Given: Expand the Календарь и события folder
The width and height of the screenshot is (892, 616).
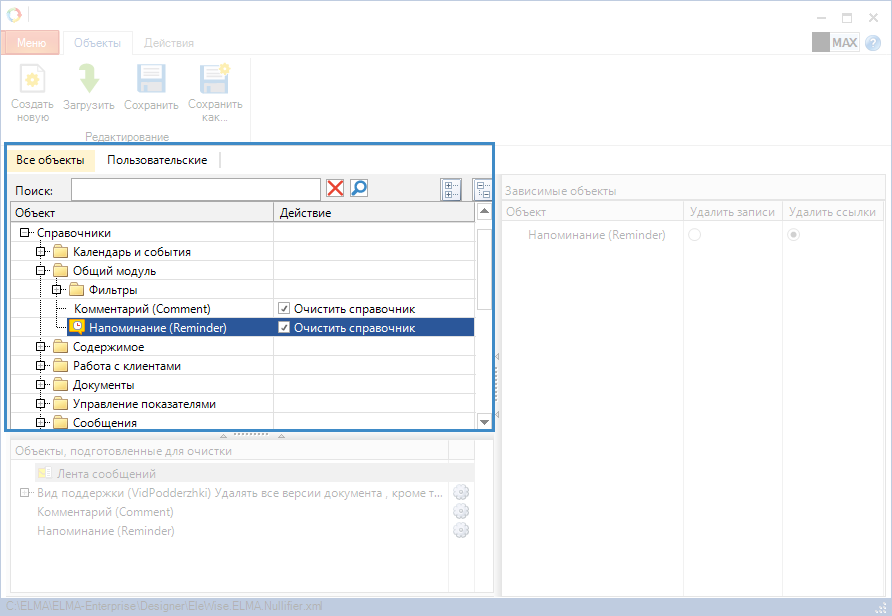Looking at the screenshot, I should pyautogui.click(x=42, y=252).
